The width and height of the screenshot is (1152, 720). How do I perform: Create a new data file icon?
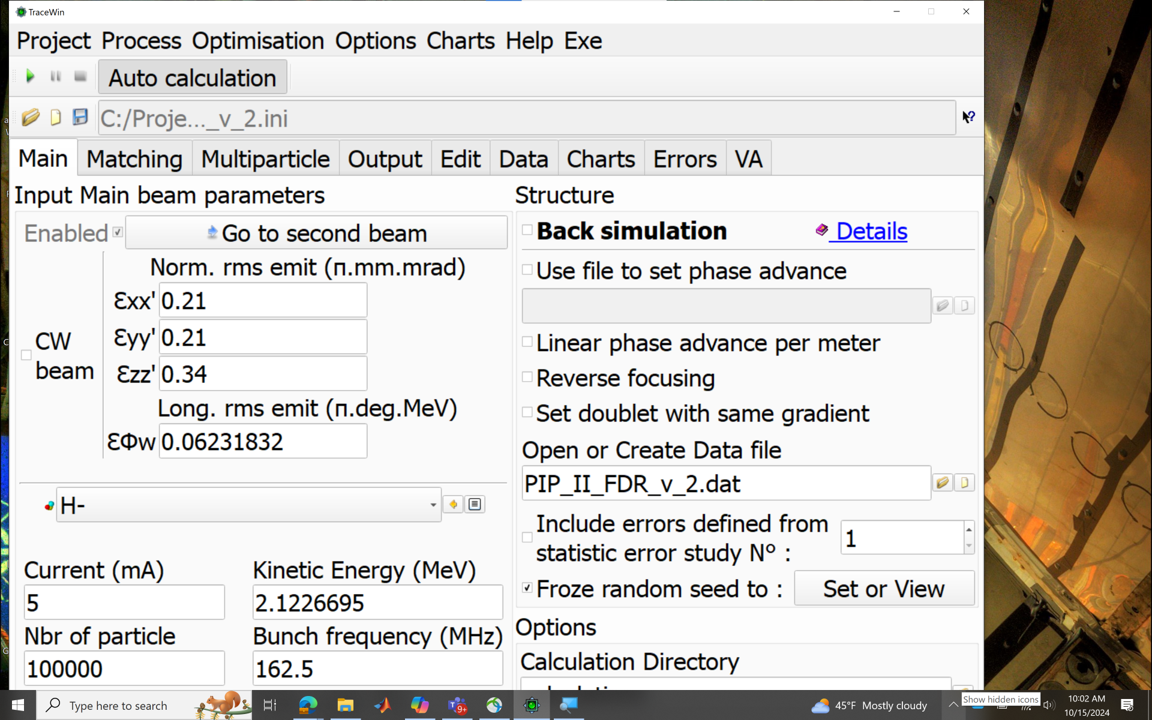pyautogui.click(x=965, y=483)
